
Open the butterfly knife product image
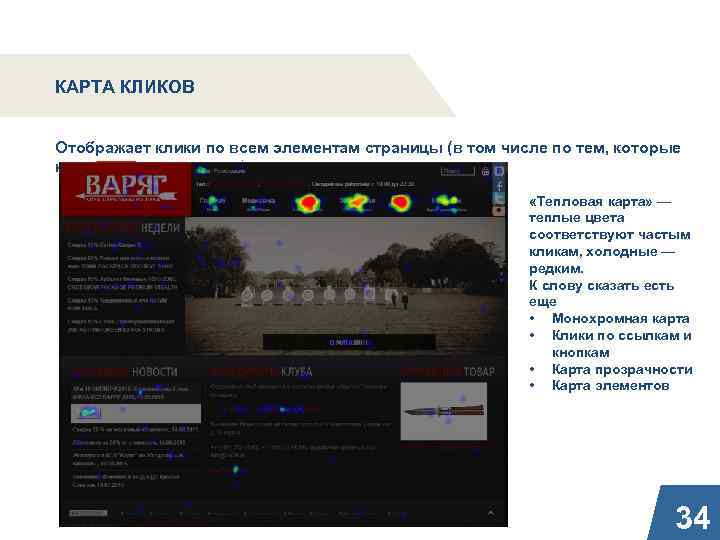444,411
